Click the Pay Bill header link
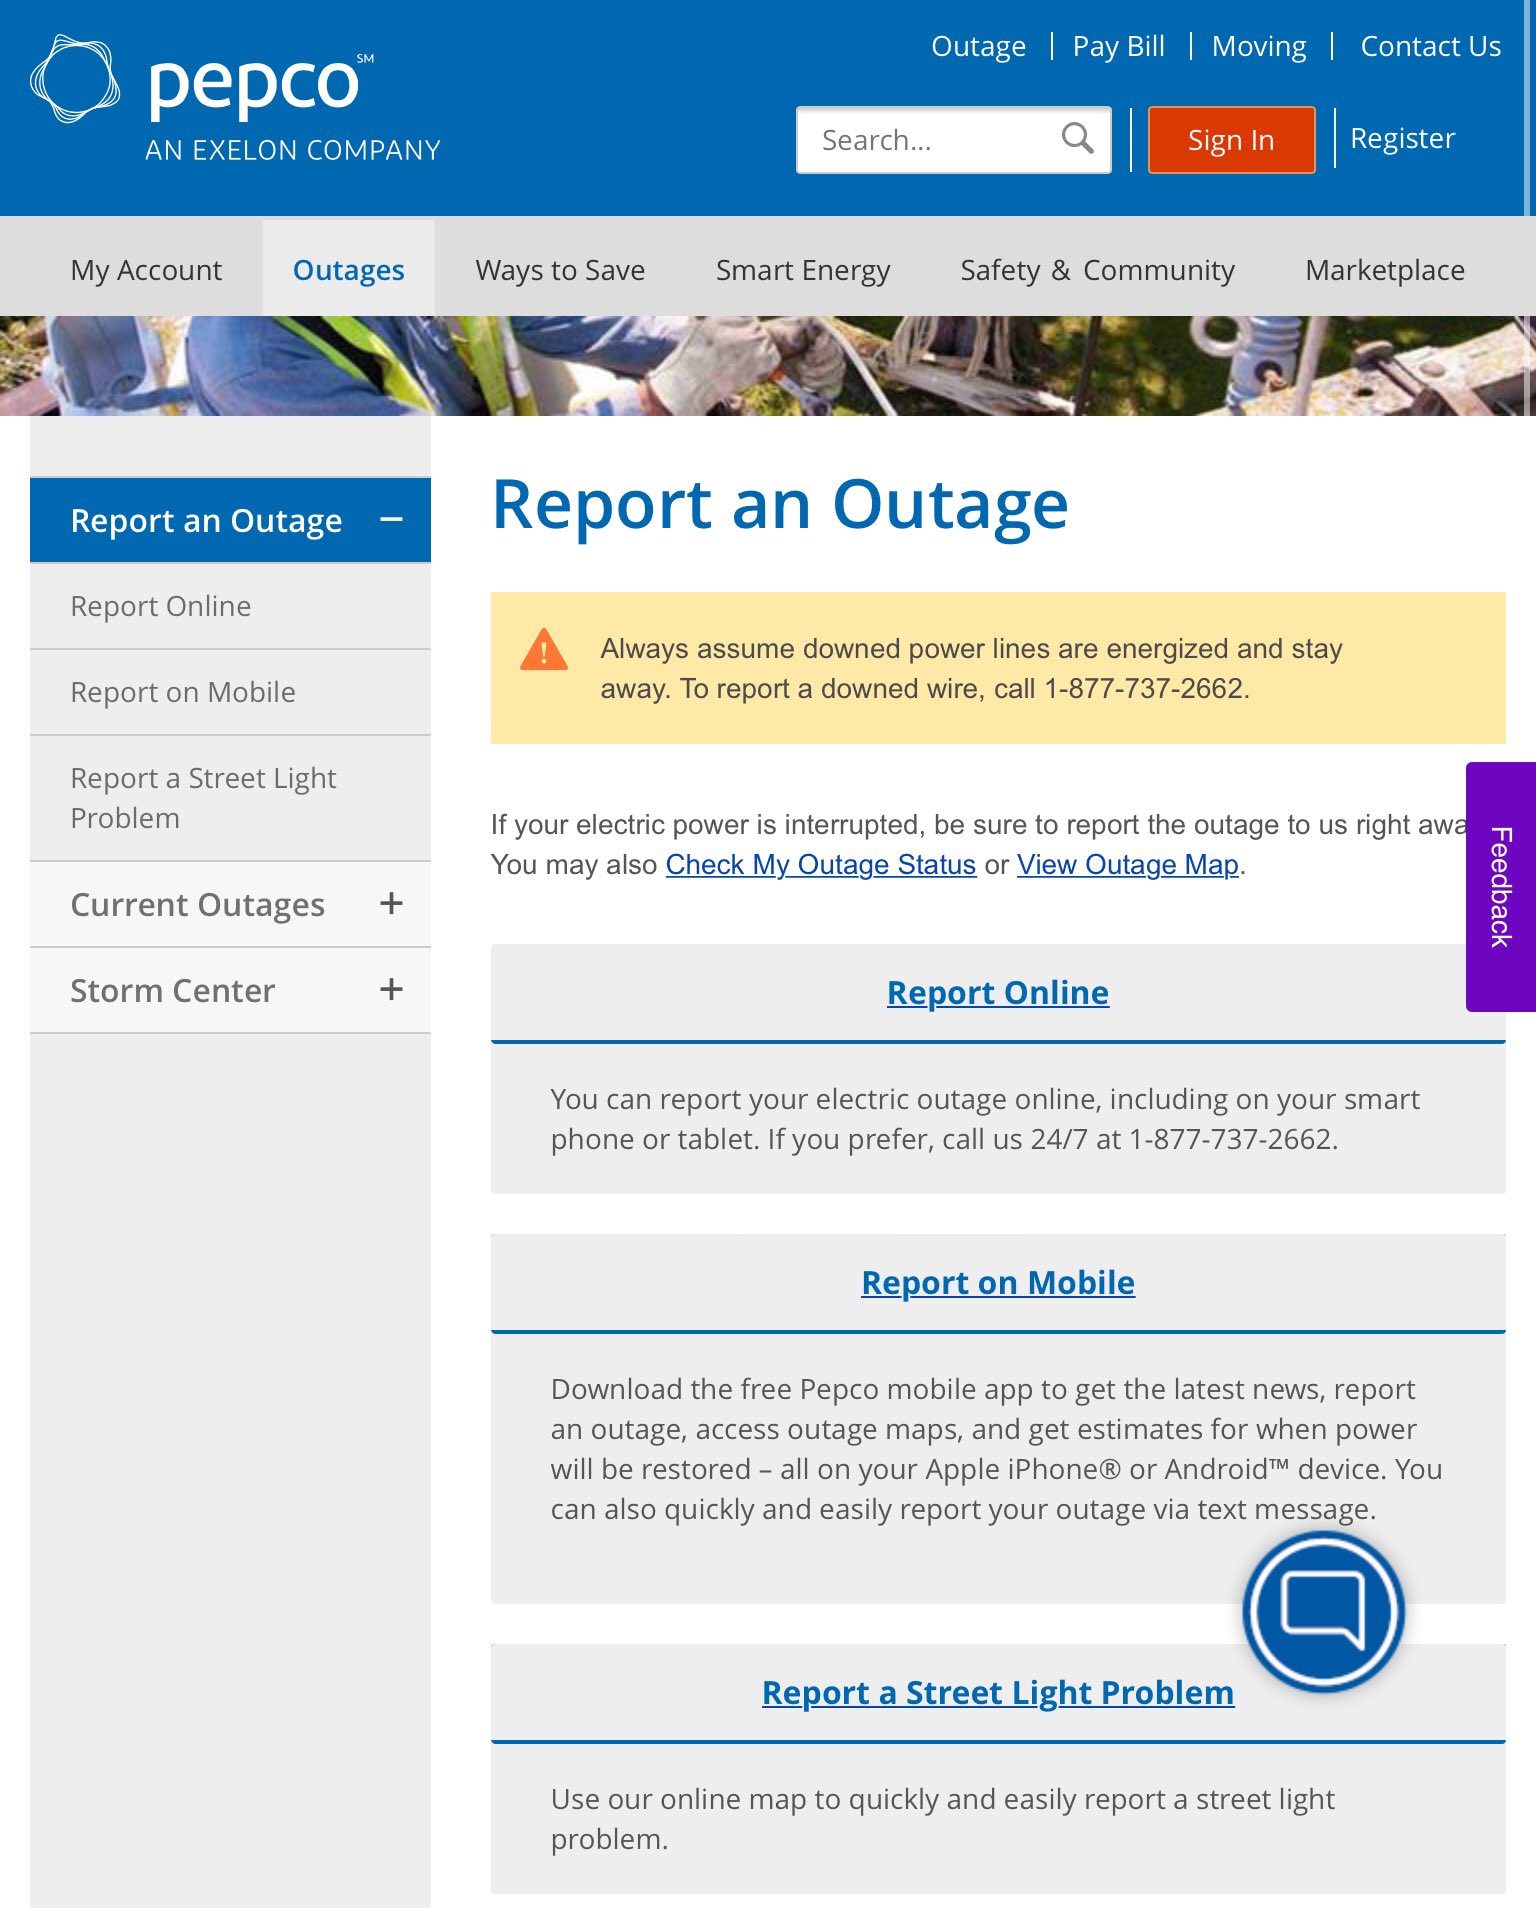This screenshot has height=1908, width=1536. [1118, 46]
